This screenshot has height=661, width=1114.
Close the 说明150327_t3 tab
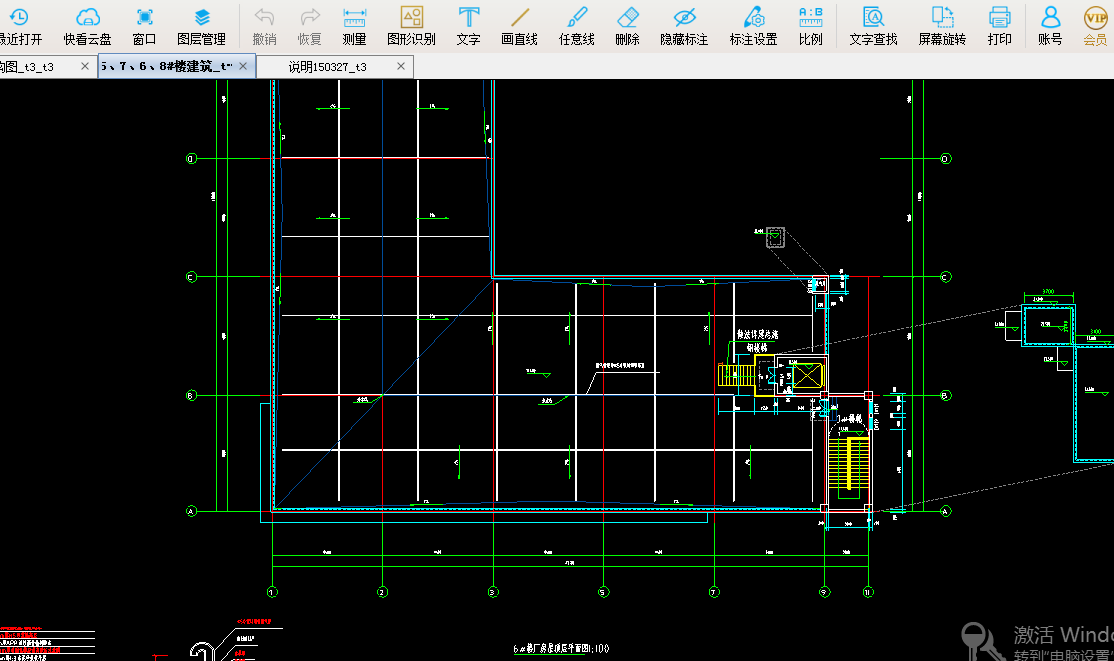(x=401, y=66)
